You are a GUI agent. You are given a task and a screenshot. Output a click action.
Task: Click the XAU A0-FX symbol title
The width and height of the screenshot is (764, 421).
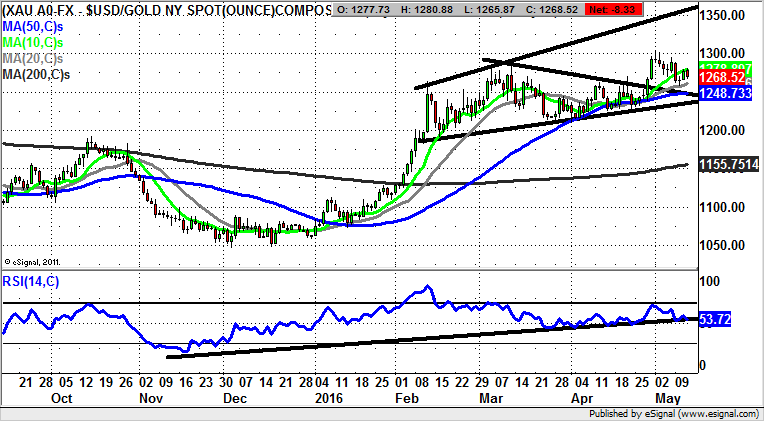click(x=38, y=8)
